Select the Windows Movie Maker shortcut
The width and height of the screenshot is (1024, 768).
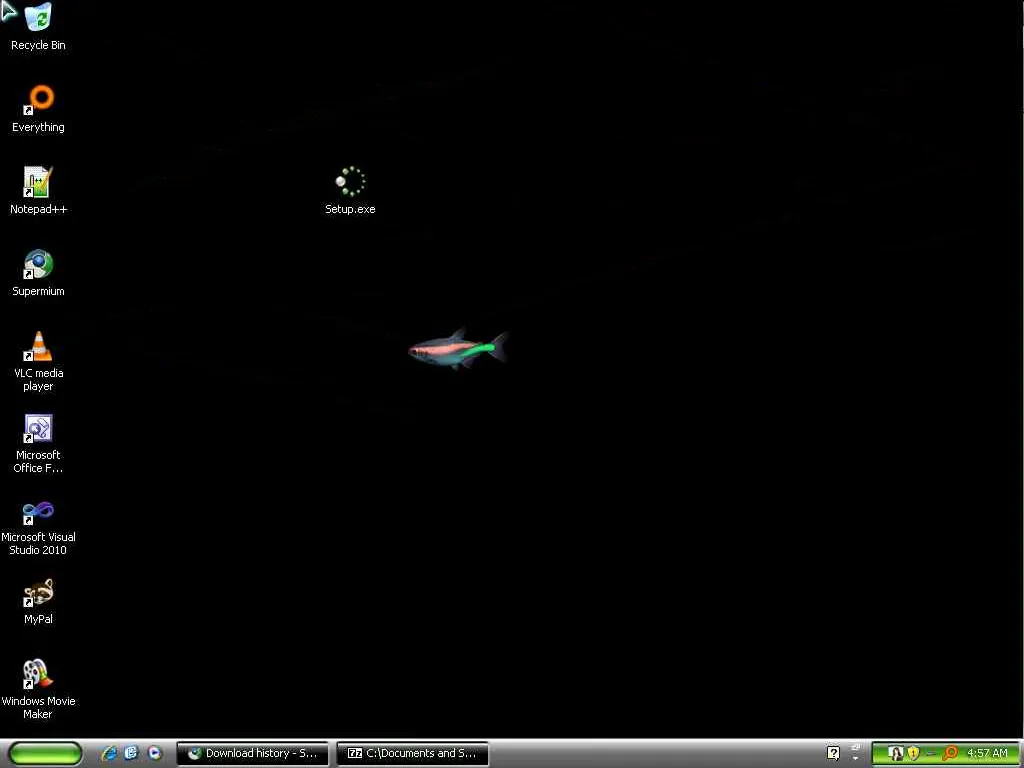(x=38, y=690)
